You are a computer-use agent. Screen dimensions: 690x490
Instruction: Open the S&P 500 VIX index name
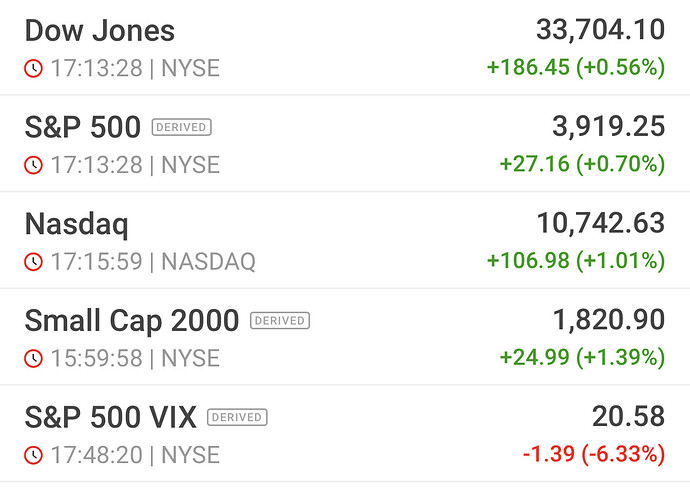(110, 417)
